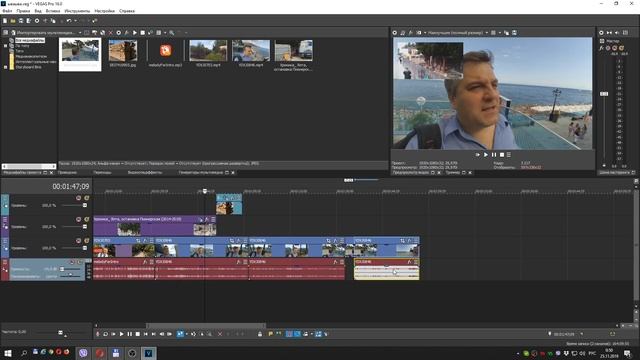Click the audio track volume slider
This screenshot has height=360, width=640.
click(x=62, y=269)
